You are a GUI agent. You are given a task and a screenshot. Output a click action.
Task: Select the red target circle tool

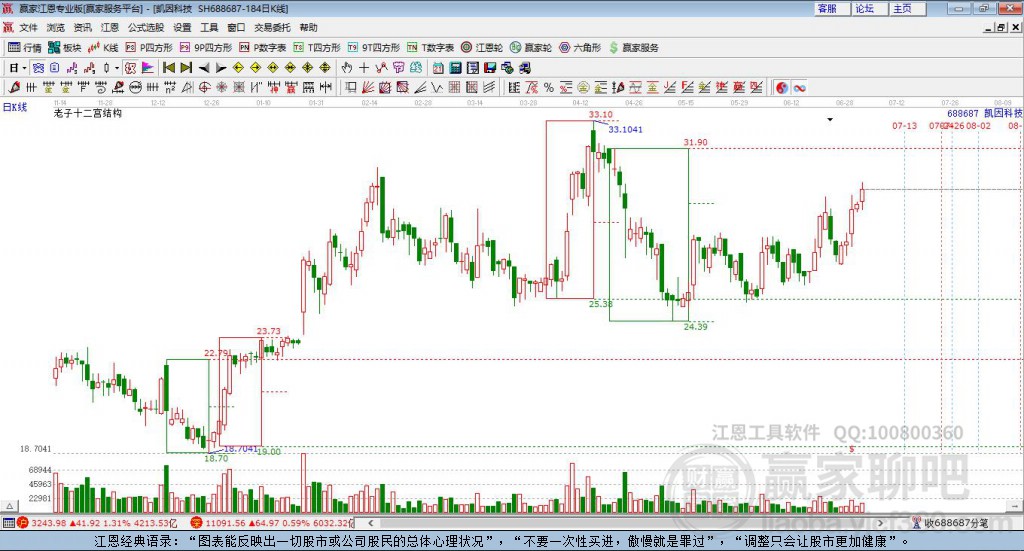[204, 87]
